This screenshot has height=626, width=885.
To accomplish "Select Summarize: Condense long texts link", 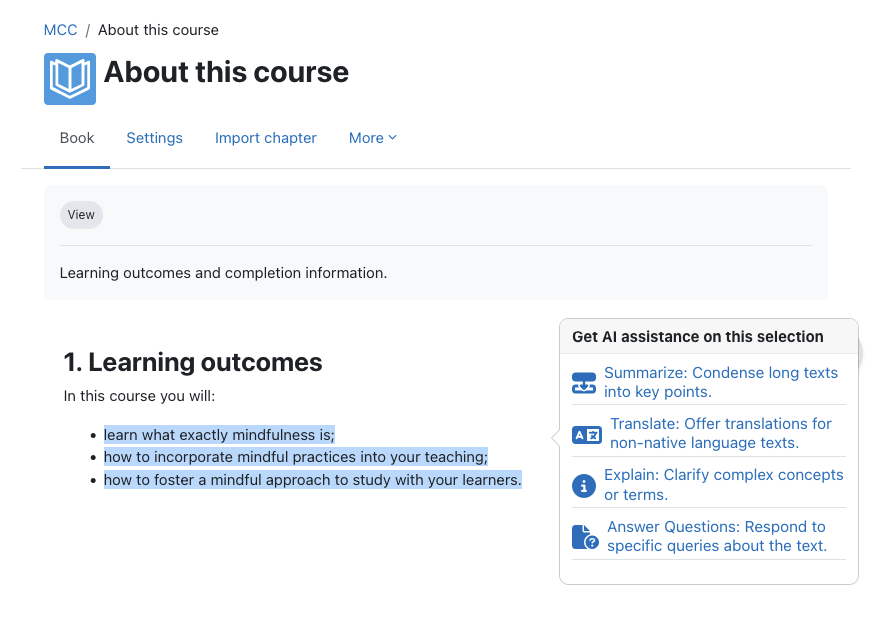I will tap(721, 382).
